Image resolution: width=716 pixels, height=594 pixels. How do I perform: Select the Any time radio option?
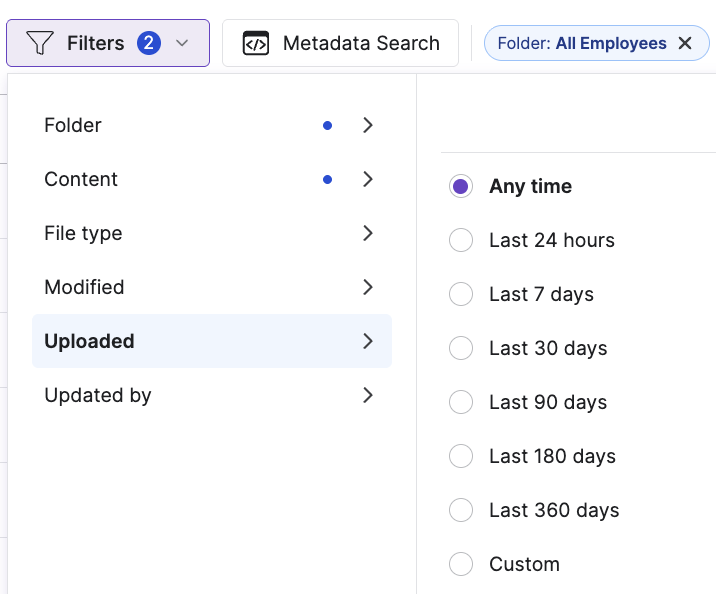[x=461, y=187]
